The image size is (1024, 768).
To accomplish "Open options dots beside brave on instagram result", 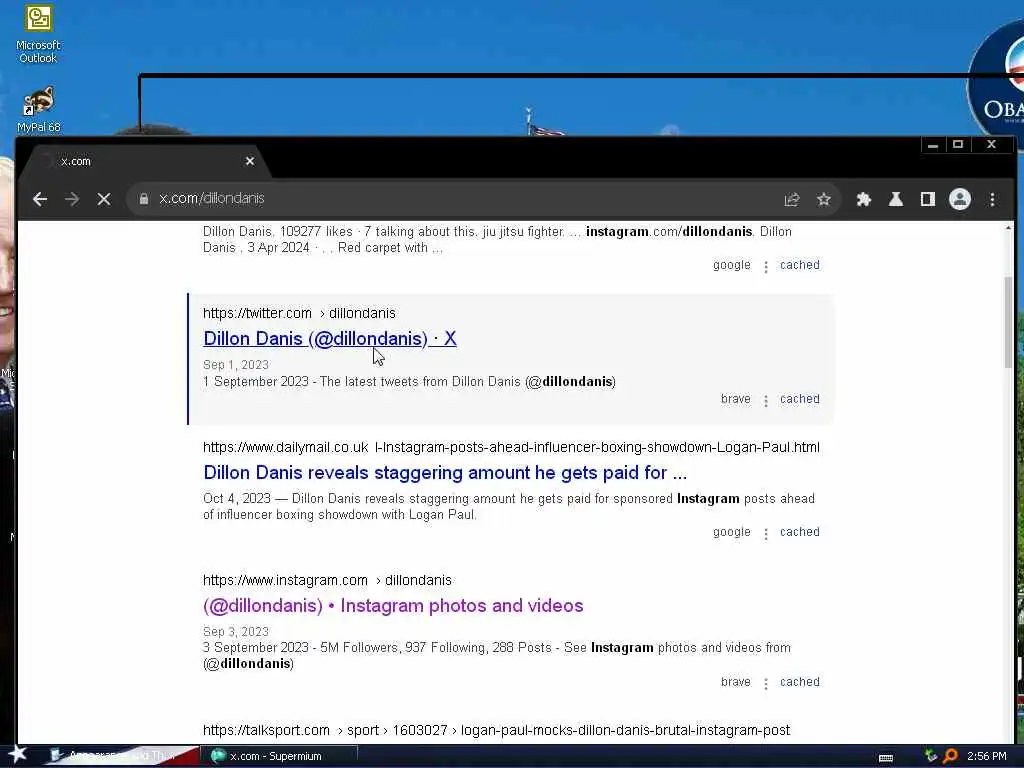I will pyautogui.click(x=765, y=683).
